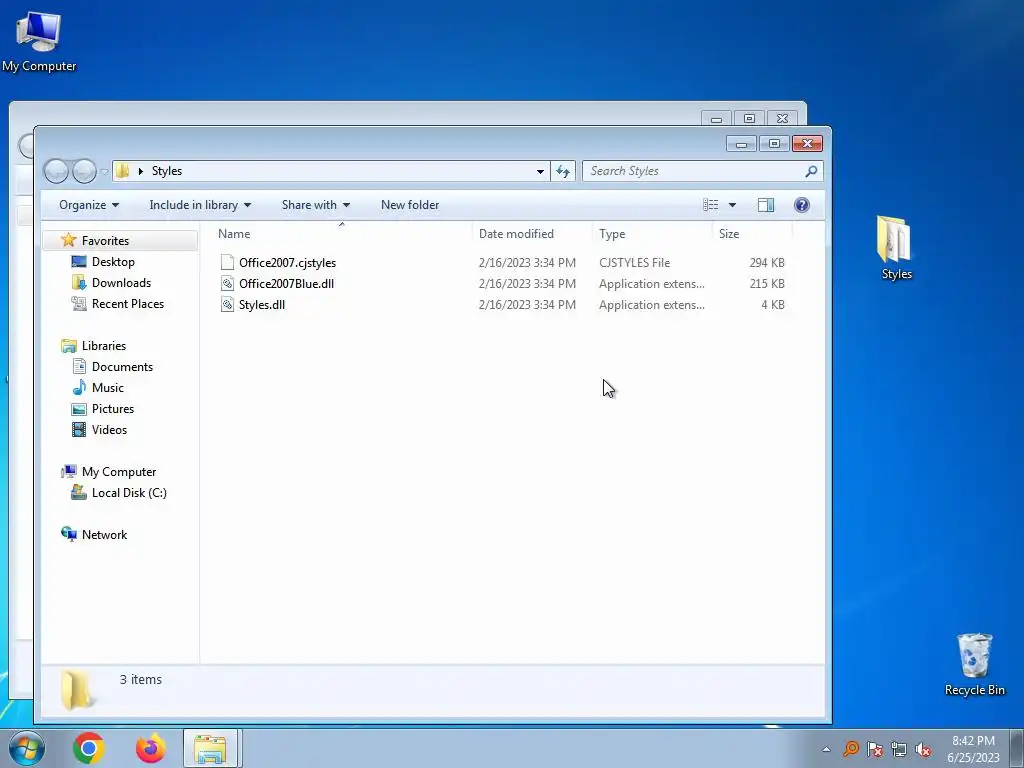Click the magnifier tray icon
Screen dimensions: 1024x768
click(850, 749)
